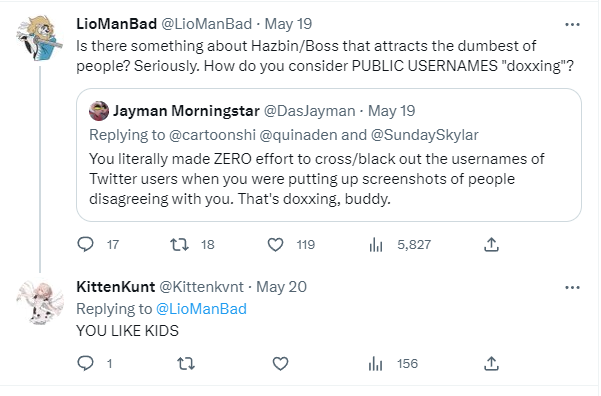The image size is (601, 396).
Task: View analytics showing 156 views
Action: click(375, 363)
